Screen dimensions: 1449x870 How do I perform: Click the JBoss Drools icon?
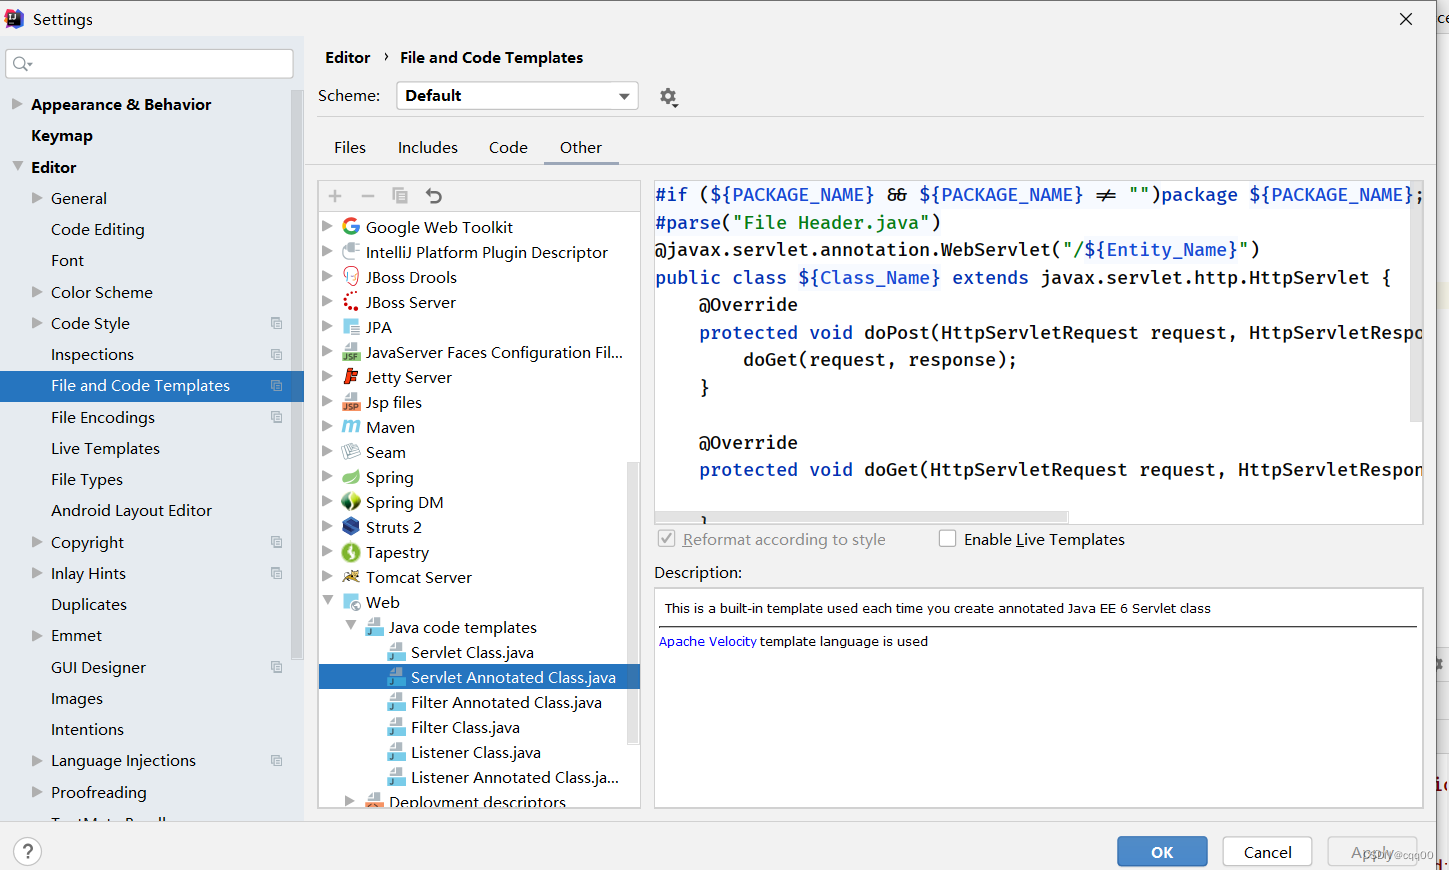pos(351,277)
